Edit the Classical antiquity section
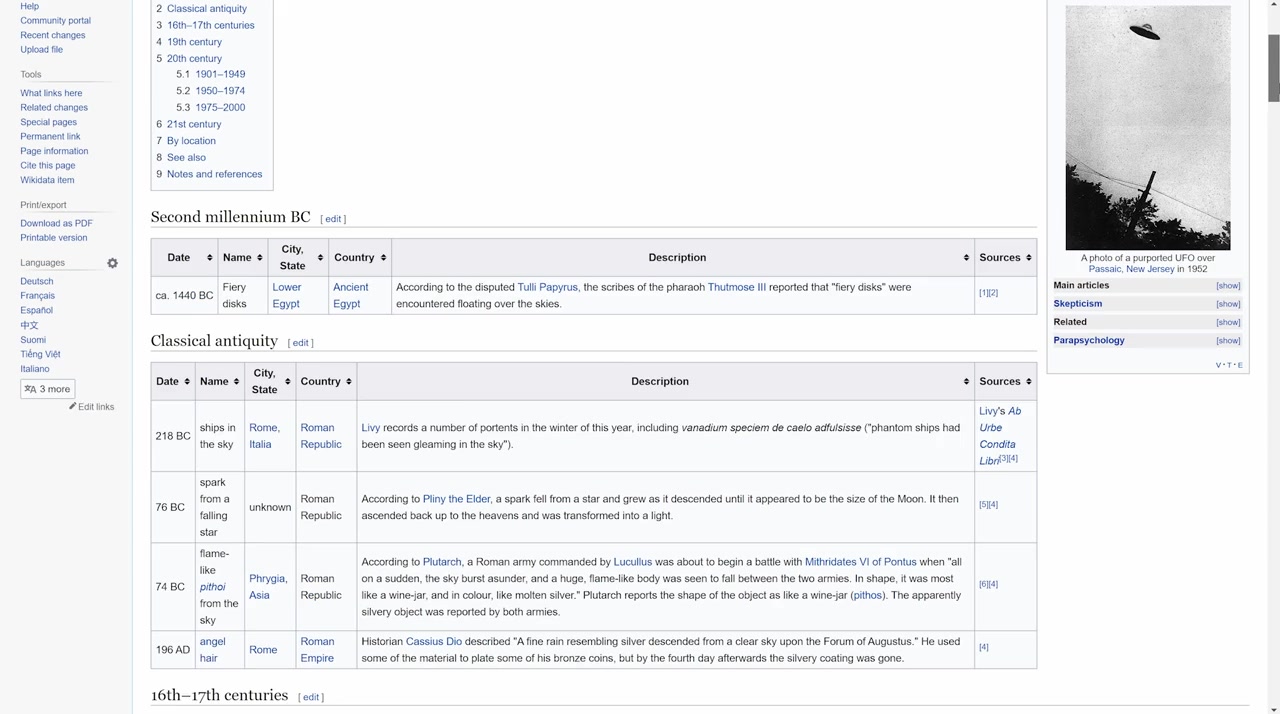This screenshot has height=714, width=1280. point(300,343)
